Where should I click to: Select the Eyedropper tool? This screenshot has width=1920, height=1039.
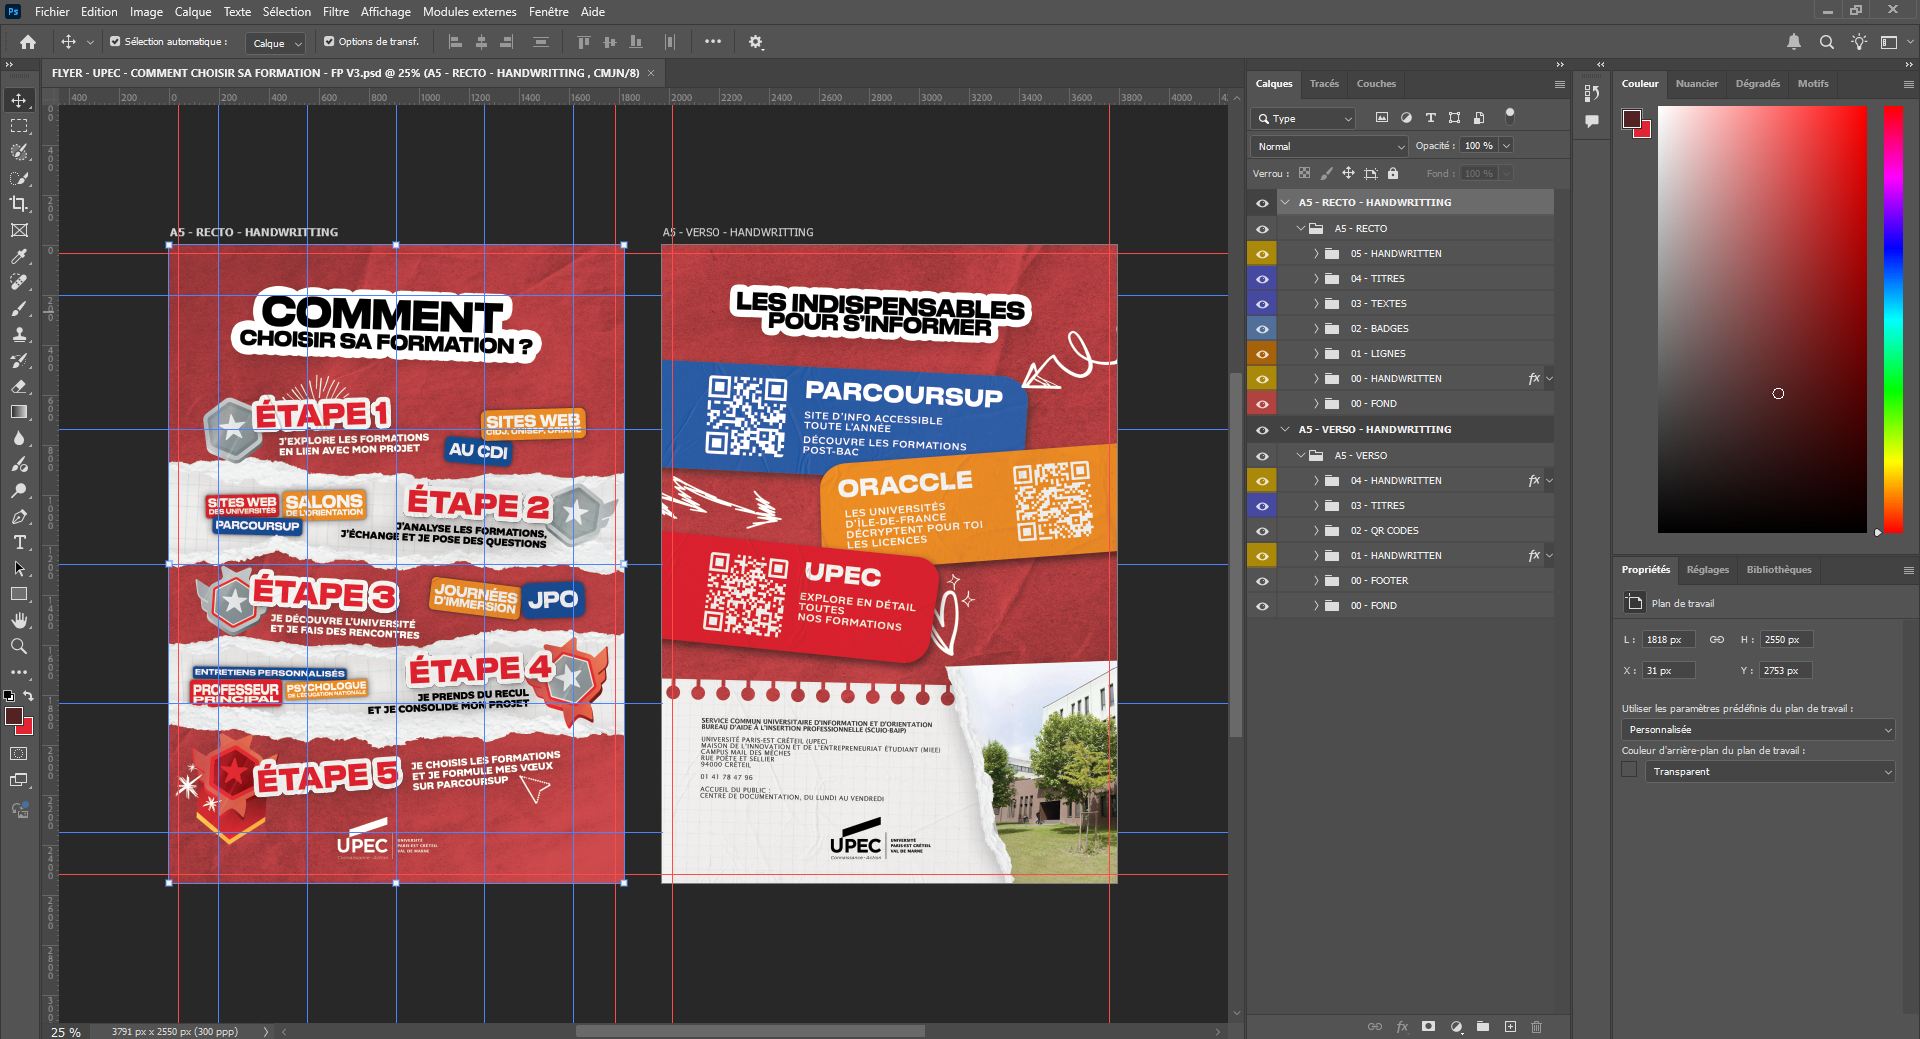[19, 256]
